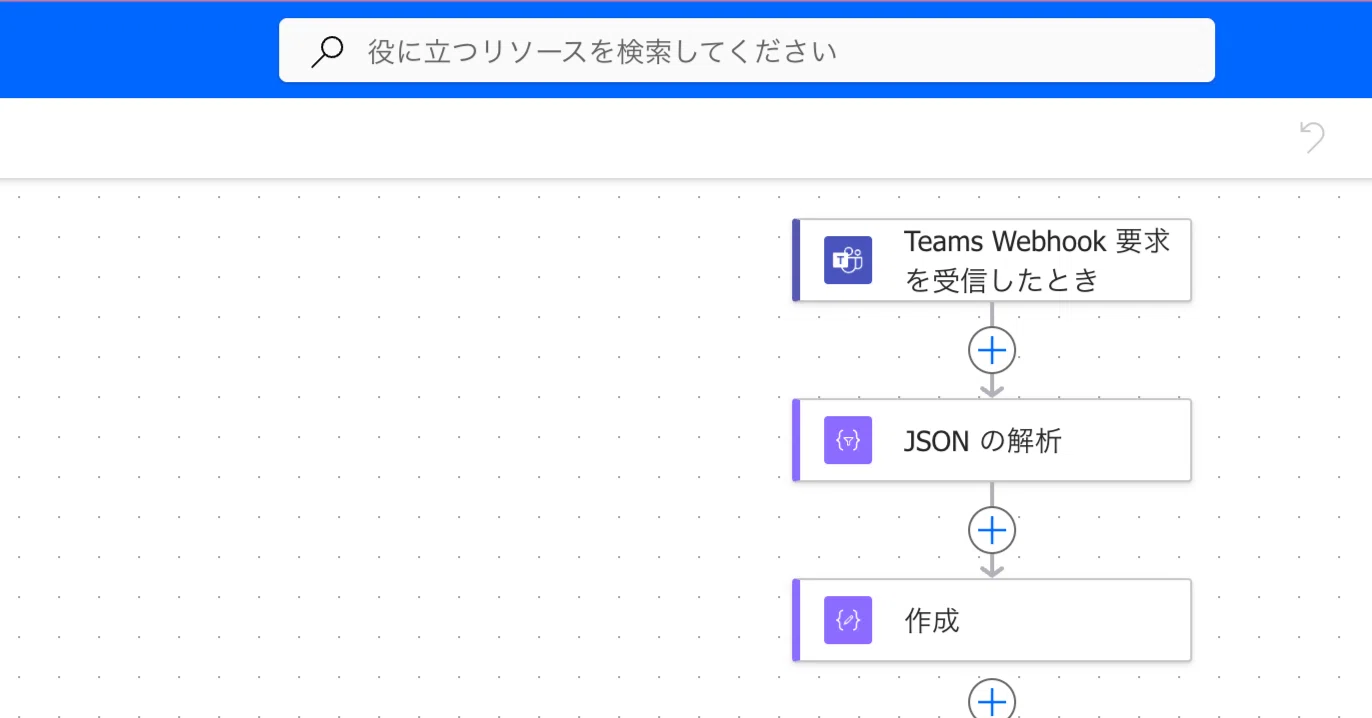The image size is (1372, 718).
Task: Add step below the 作成 action
Action: [992, 700]
